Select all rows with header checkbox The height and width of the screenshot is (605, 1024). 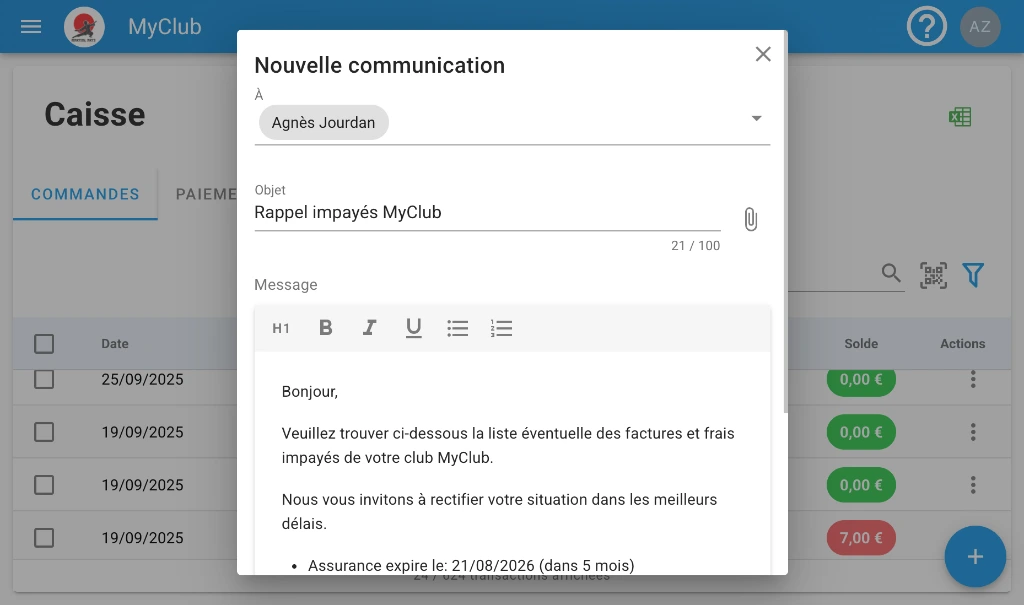pos(44,344)
